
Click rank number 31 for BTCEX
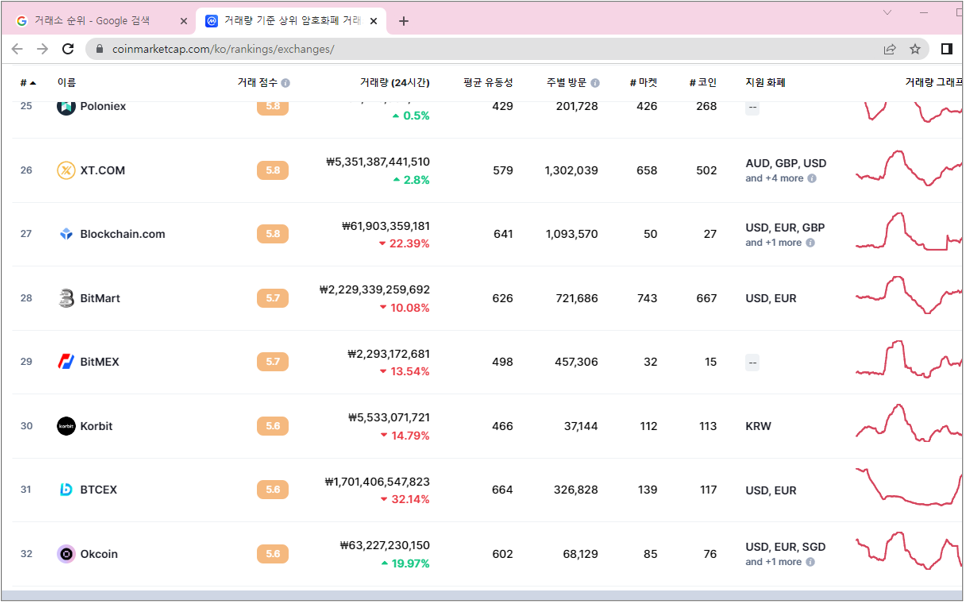coord(26,489)
